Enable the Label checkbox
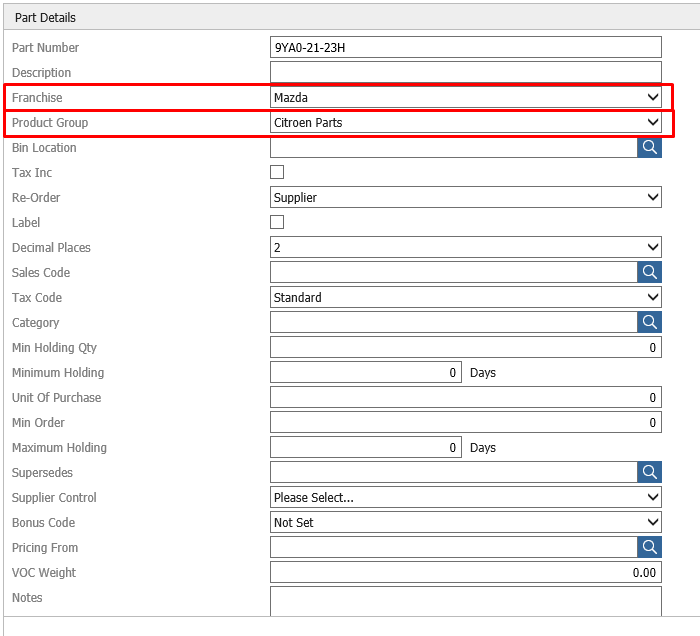The image size is (700, 636). [x=277, y=222]
